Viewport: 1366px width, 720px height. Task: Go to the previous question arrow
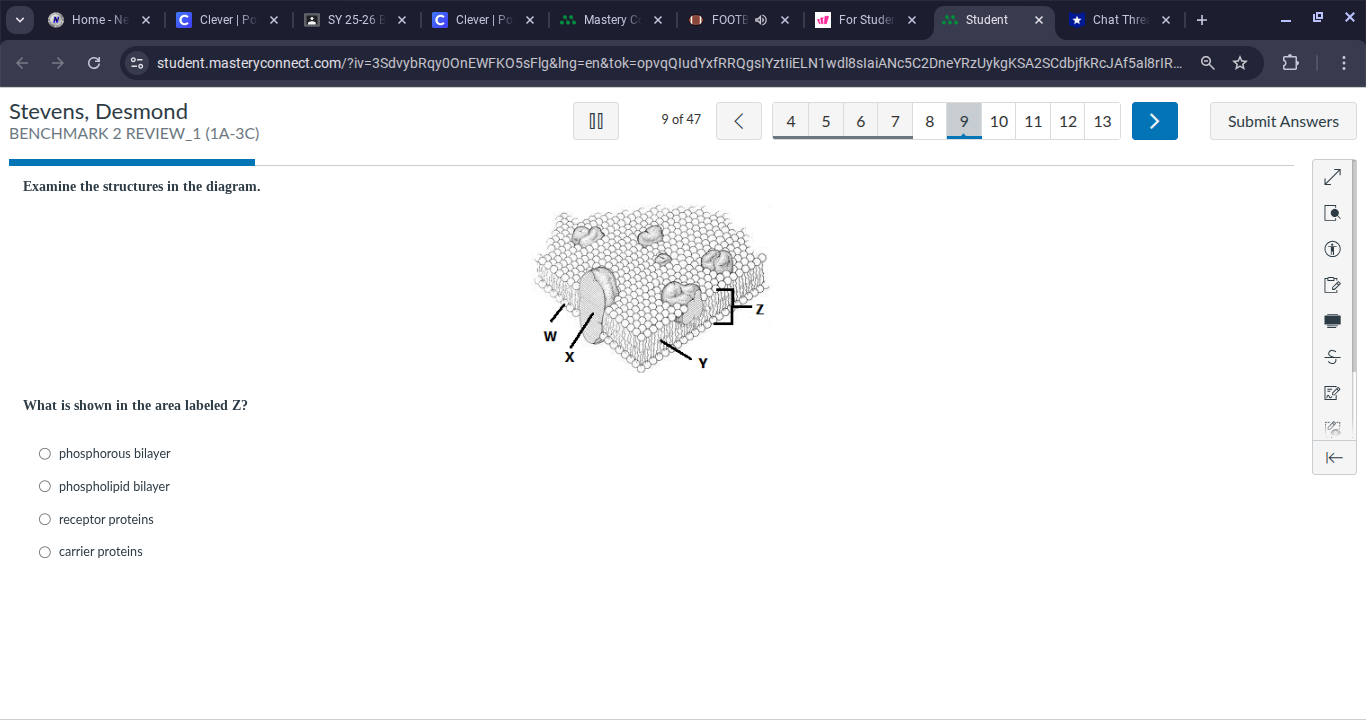[739, 121]
